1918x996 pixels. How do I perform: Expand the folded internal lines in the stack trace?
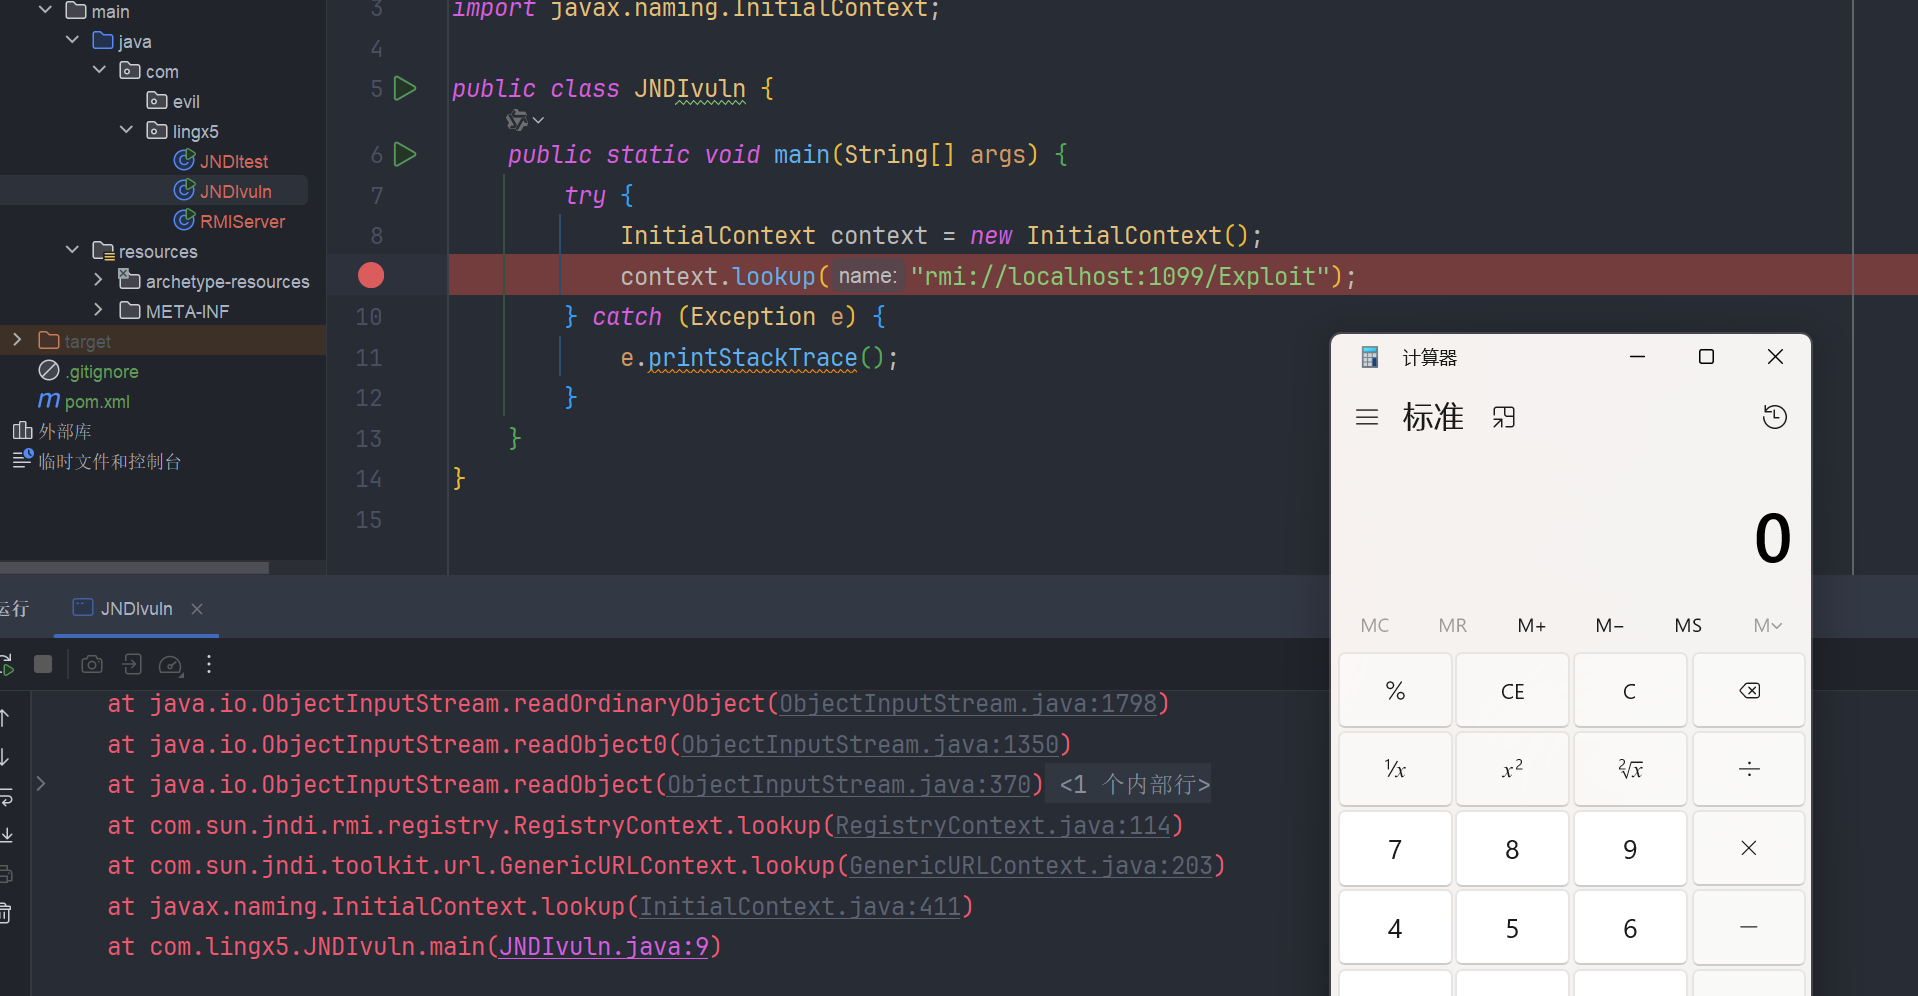[41, 784]
